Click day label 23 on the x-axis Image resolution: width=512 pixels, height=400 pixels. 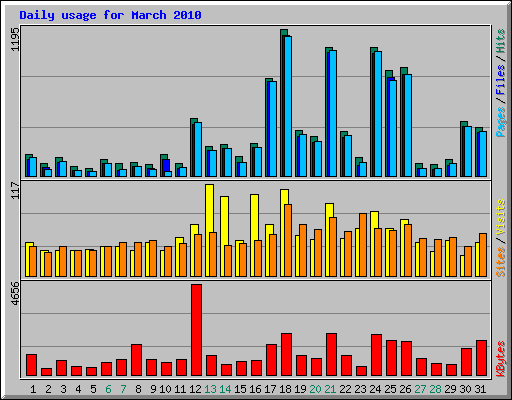click(x=360, y=389)
